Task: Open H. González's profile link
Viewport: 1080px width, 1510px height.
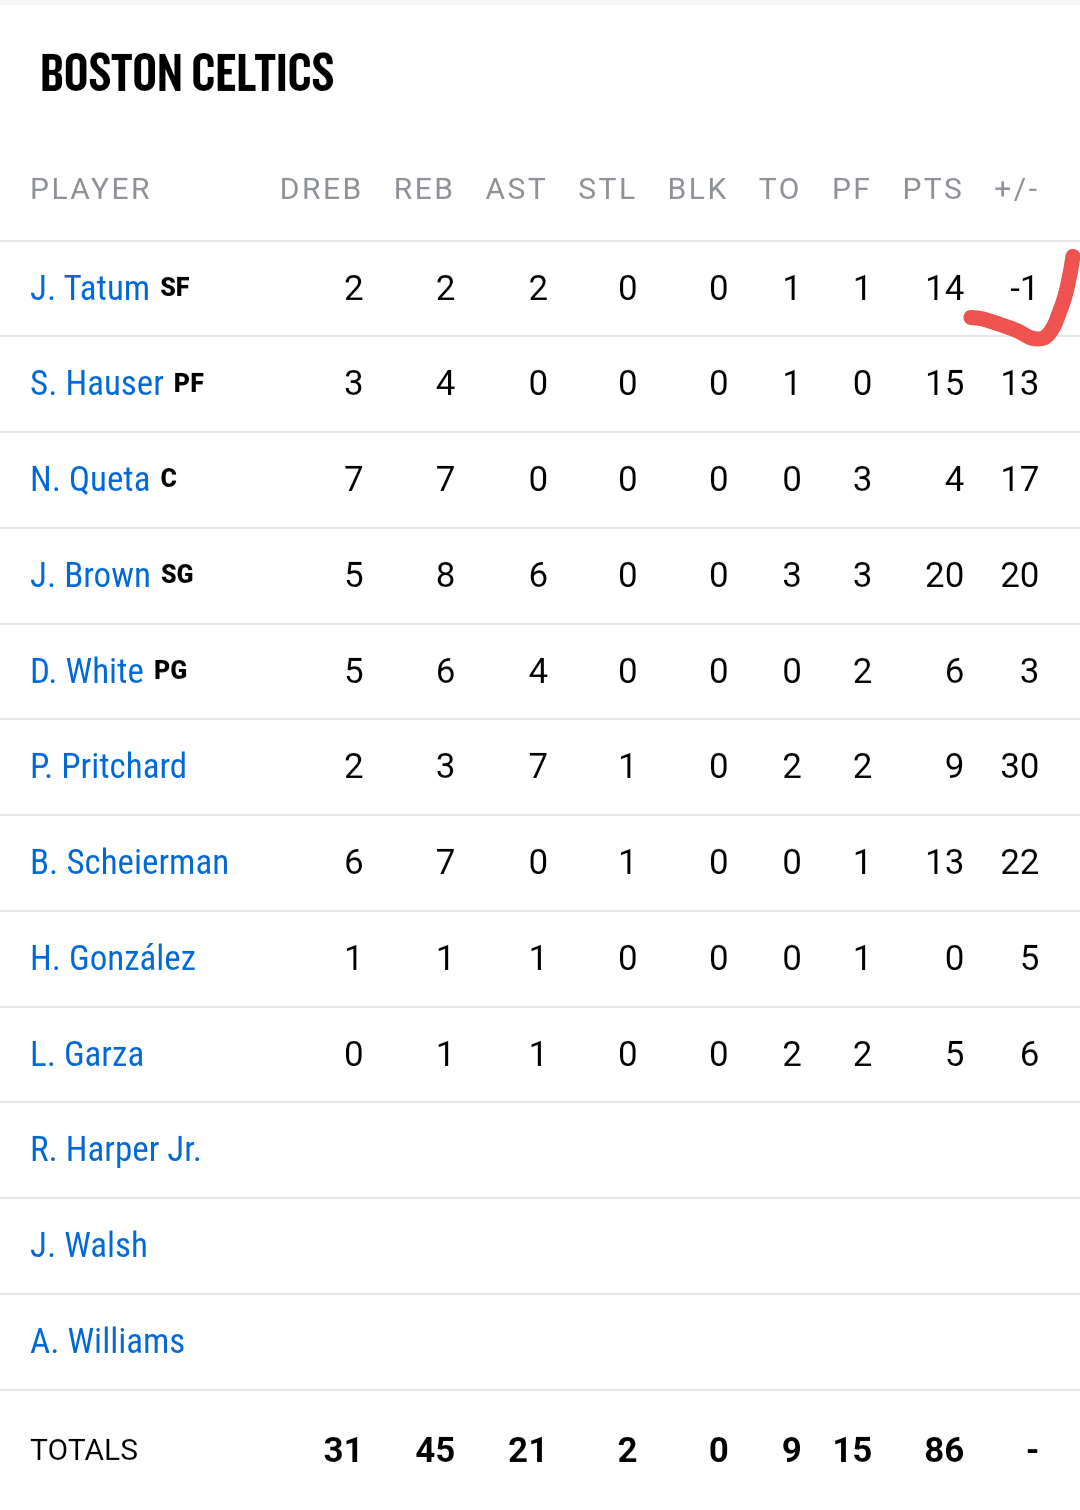Action: [113, 958]
